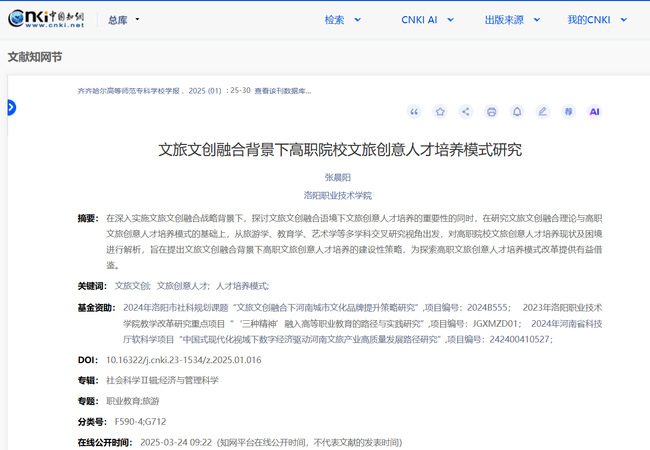Expand the left sidebar arrow button

[x=11, y=107]
